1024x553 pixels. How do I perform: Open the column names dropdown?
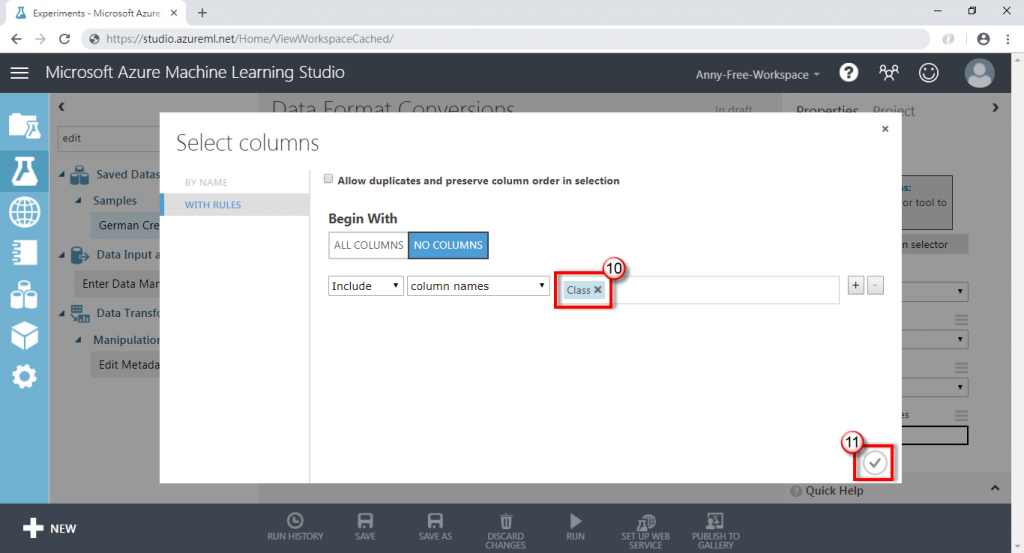478,286
